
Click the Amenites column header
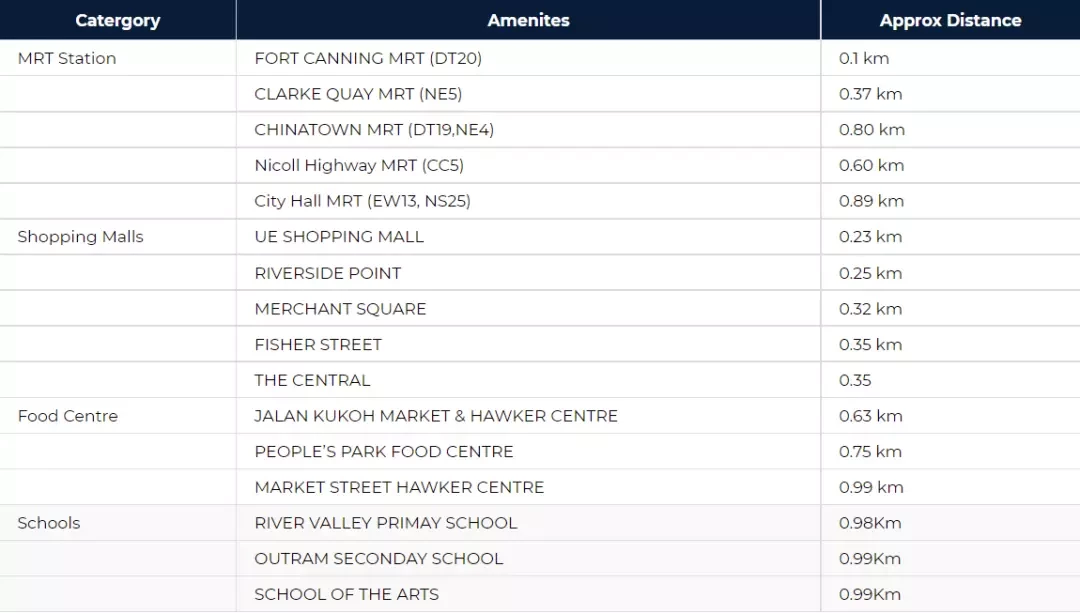[528, 21]
